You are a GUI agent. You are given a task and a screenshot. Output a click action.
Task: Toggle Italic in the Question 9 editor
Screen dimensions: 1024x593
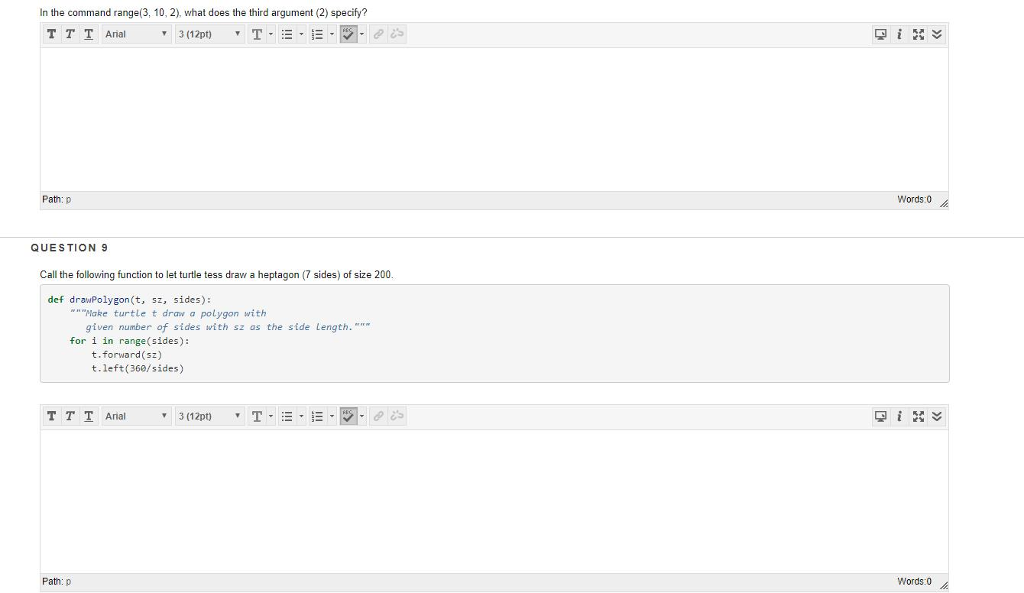(70, 416)
